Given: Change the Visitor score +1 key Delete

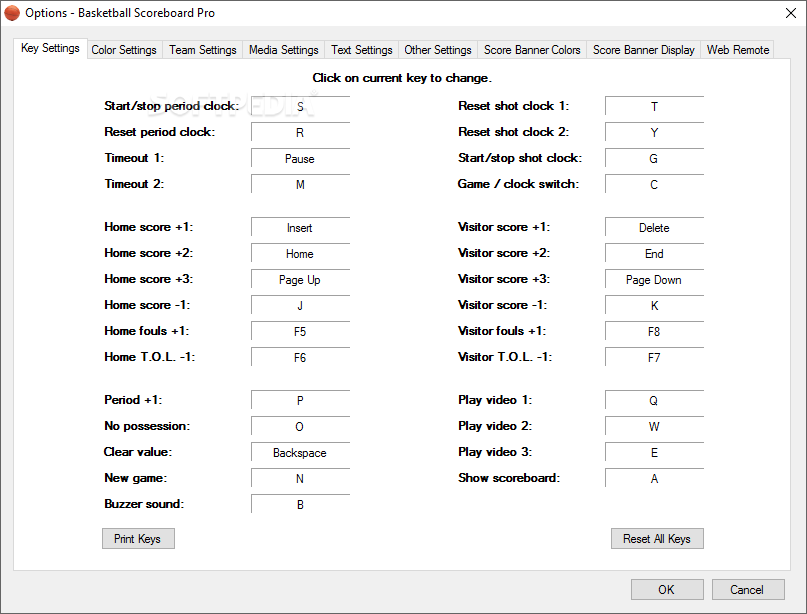Looking at the screenshot, I should [x=654, y=227].
